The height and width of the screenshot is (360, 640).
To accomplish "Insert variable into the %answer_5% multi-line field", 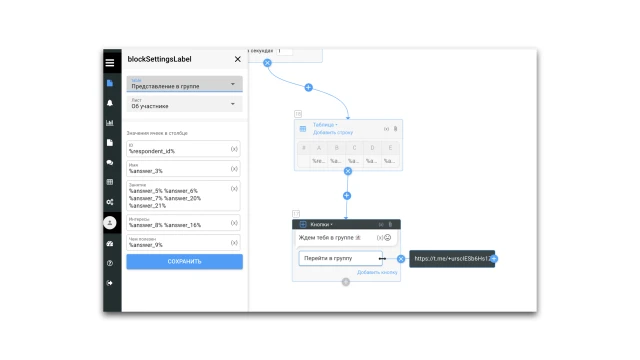I will pos(234,189).
